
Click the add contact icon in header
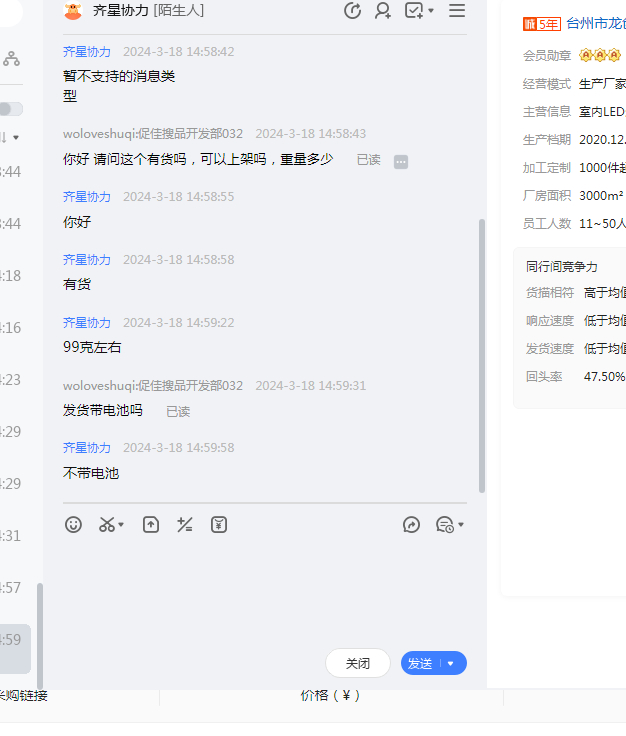point(383,11)
